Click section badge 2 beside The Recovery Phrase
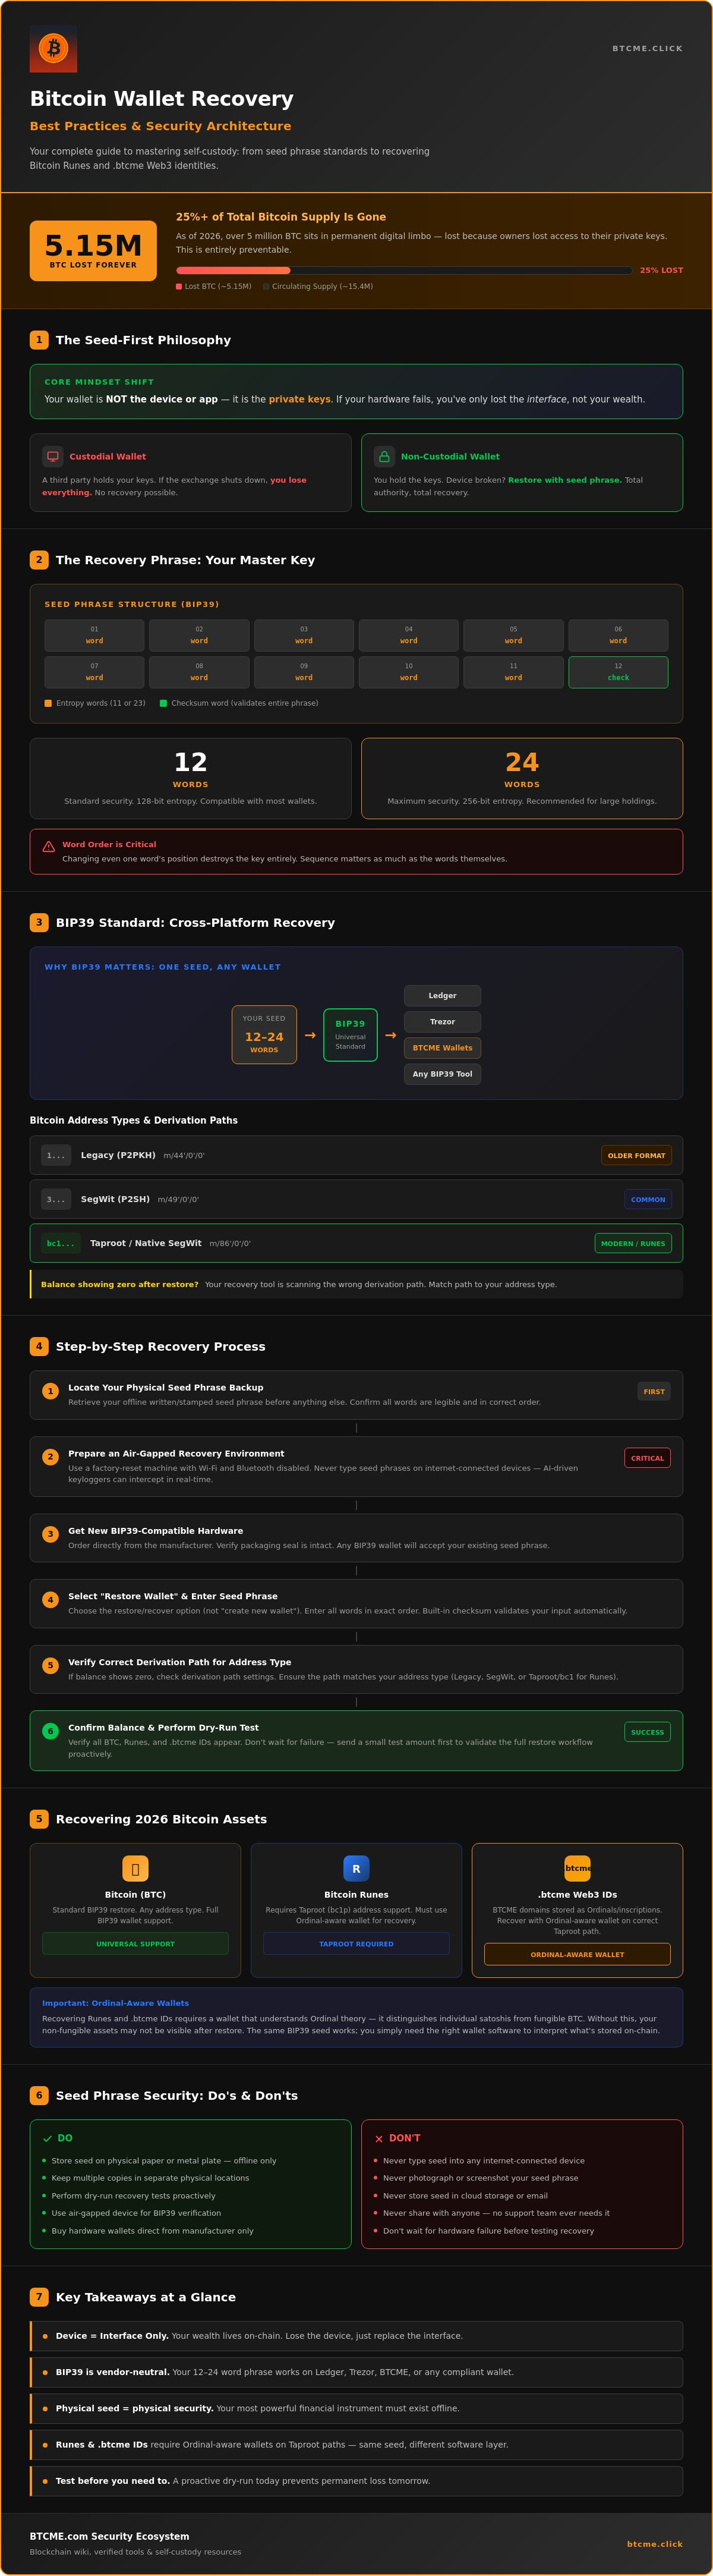Image resolution: width=713 pixels, height=2576 pixels. [x=39, y=560]
